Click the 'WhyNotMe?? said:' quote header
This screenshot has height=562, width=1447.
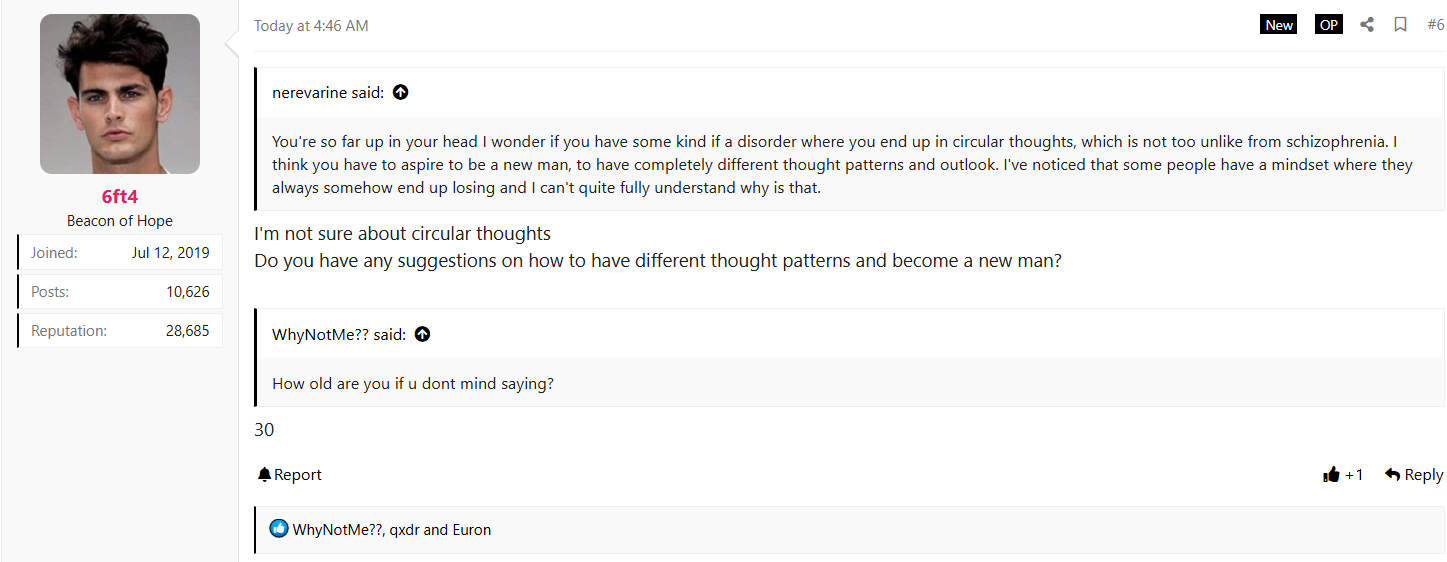(x=339, y=335)
